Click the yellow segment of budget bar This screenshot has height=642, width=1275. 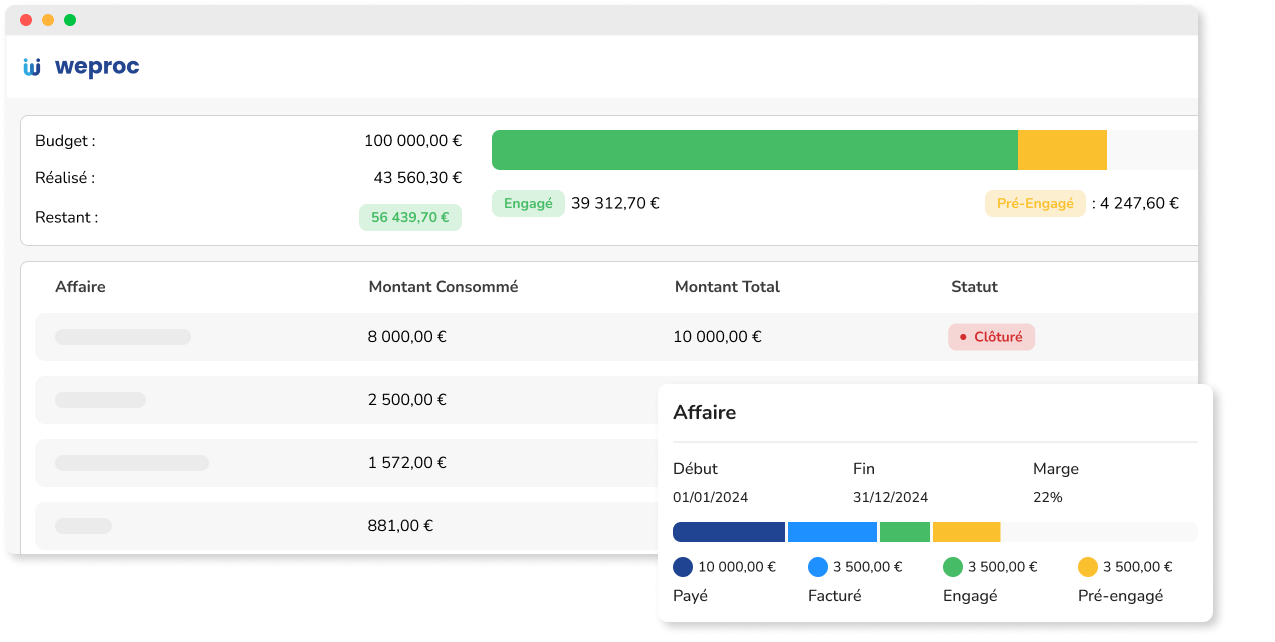1062,150
